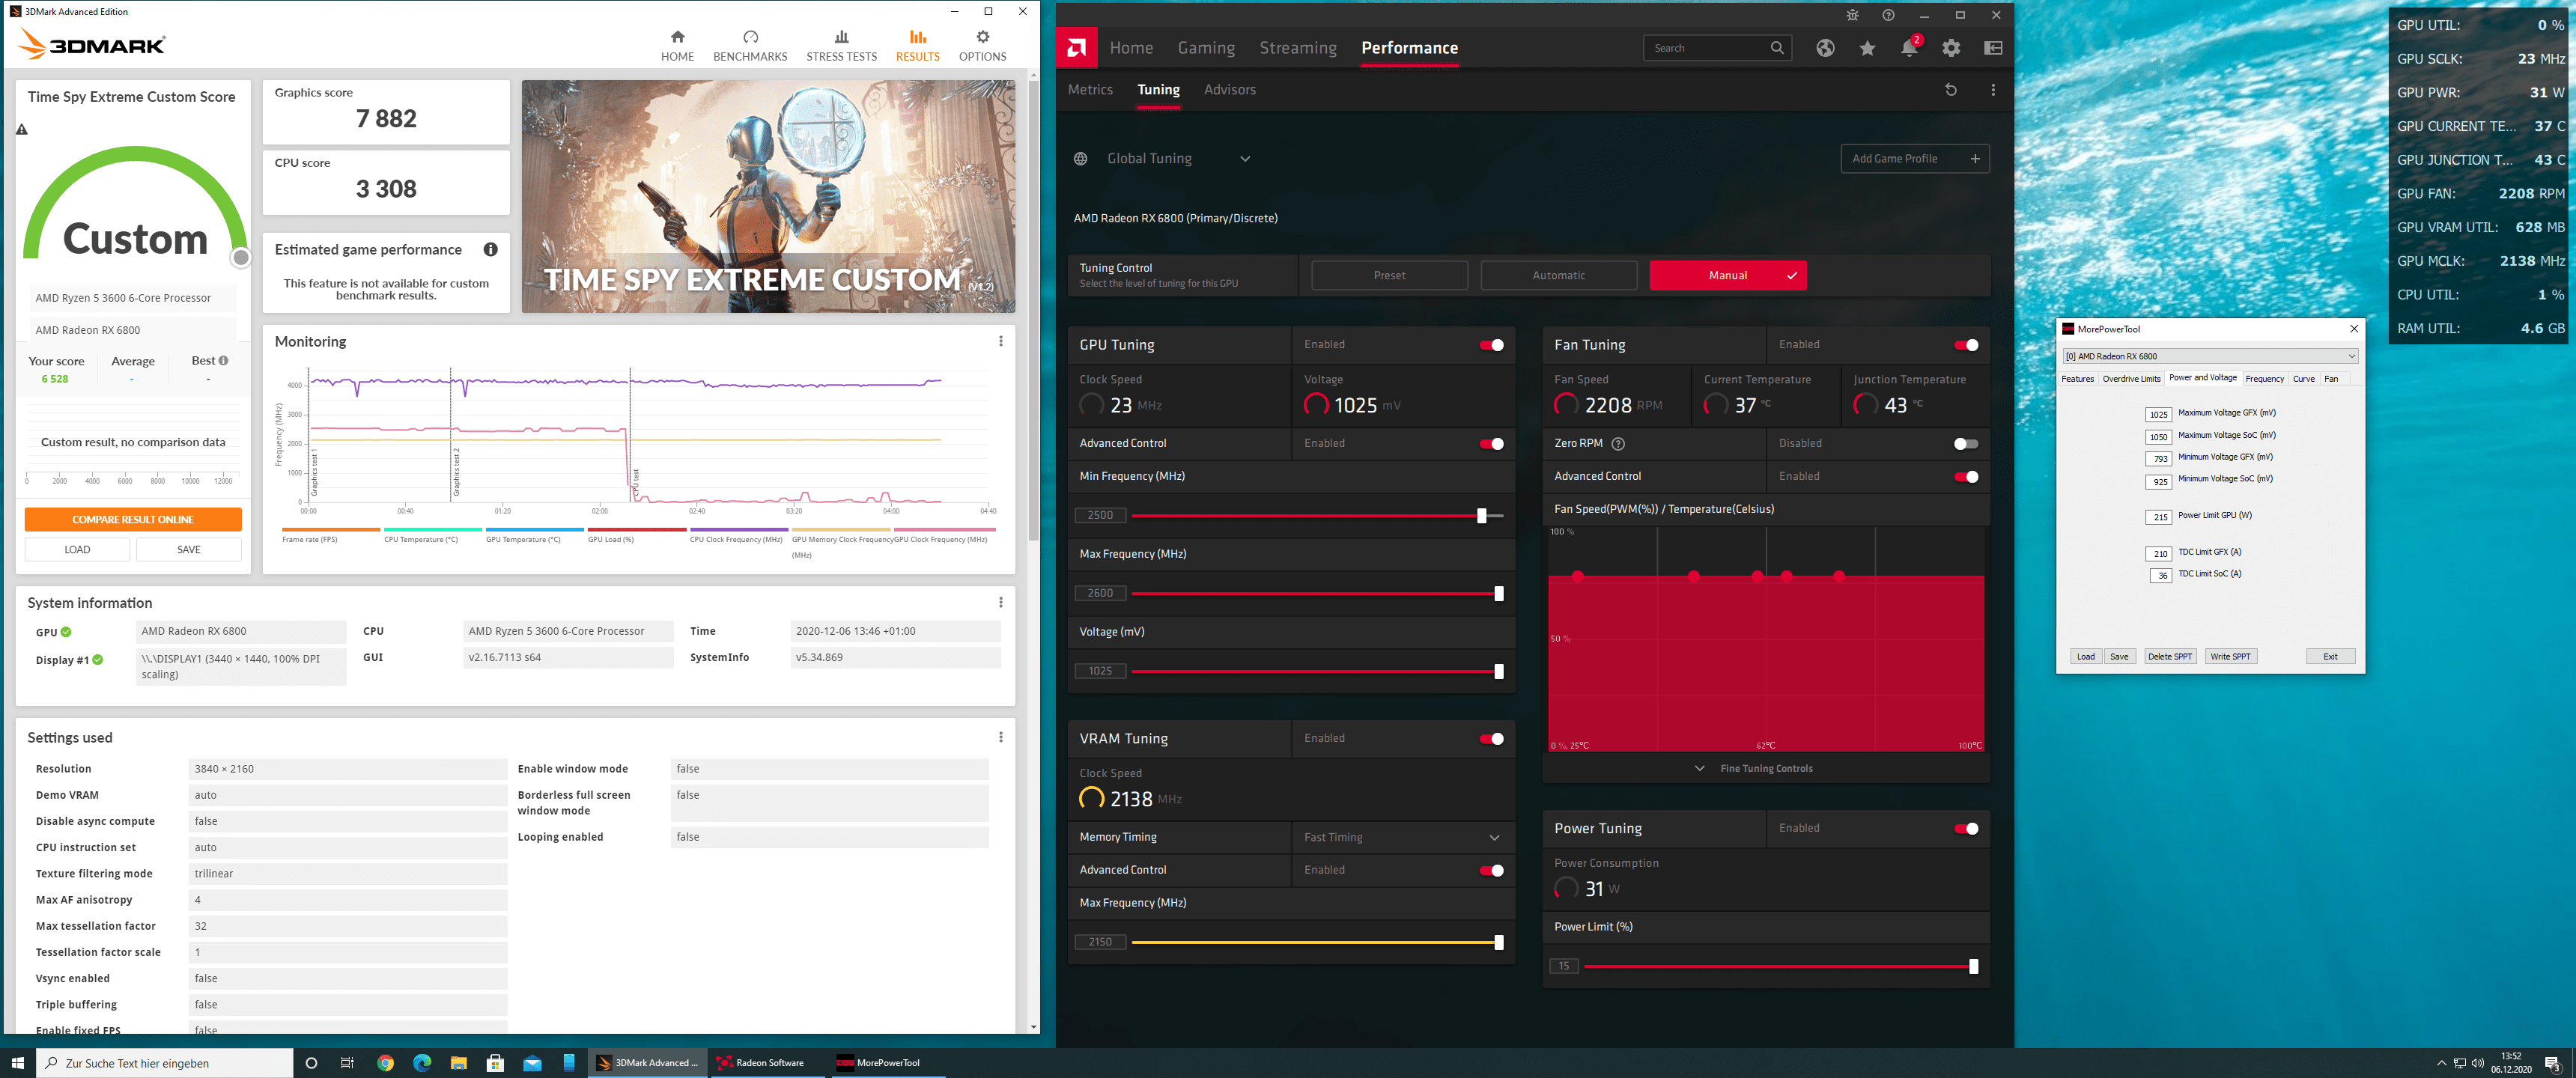Click Write SPPT in MorePowerTool
This screenshot has height=1078, width=2576.
point(2230,657)
